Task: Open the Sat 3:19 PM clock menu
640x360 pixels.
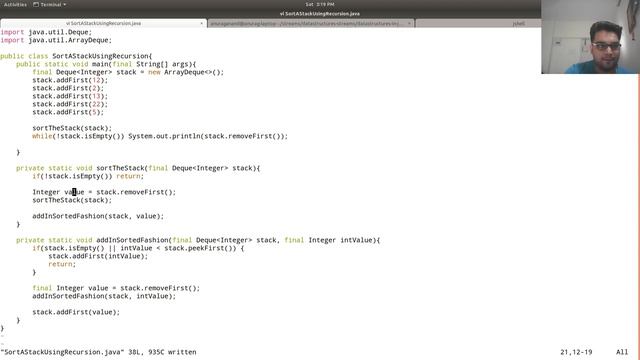Action: 320,4
